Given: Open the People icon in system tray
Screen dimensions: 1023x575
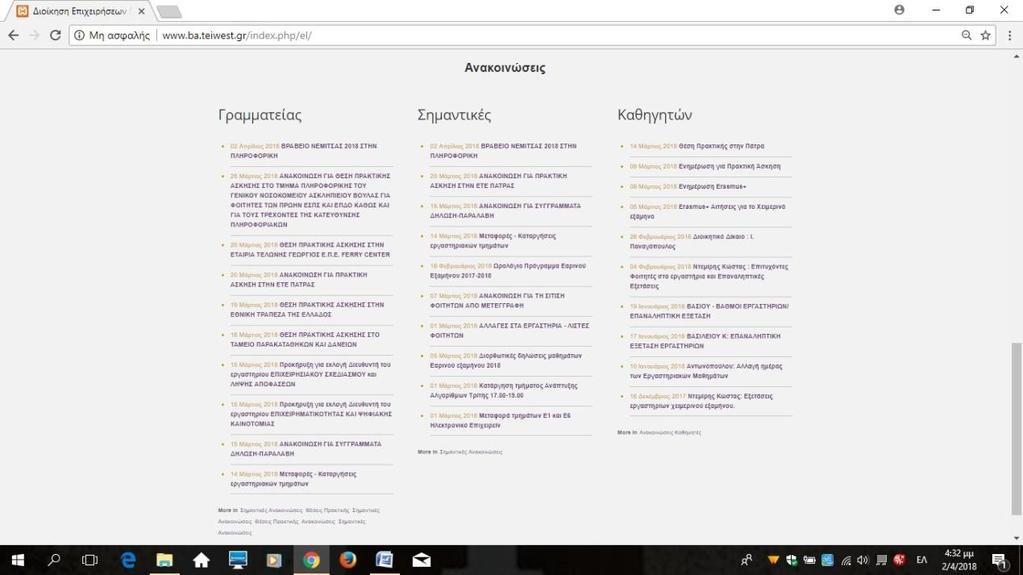Looking at the screenshot, I should pyautogui.click(x=746, y=560).
